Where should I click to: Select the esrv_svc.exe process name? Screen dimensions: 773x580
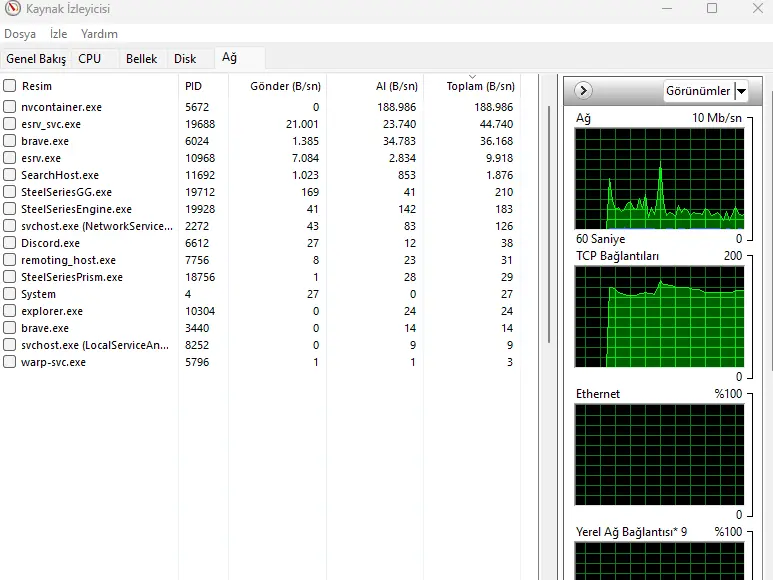[x=51, y=124]
